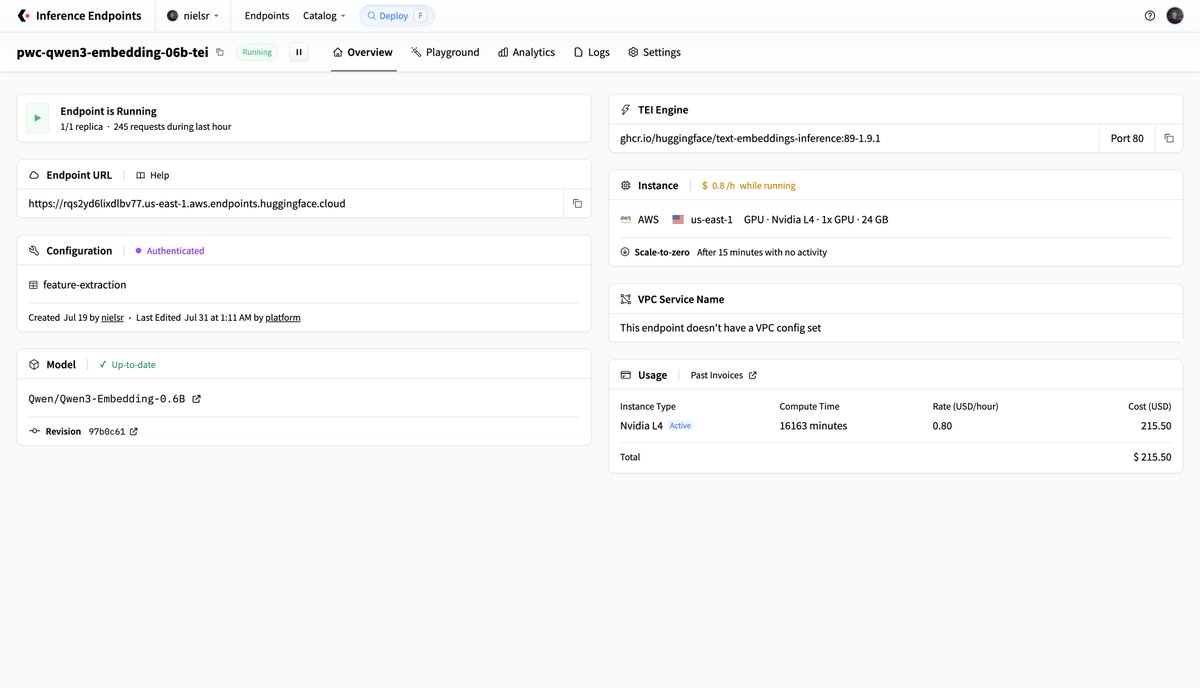This screenshot has width=1200, height=688.
Task: Click the Instance chip icon
Action: 626,185
